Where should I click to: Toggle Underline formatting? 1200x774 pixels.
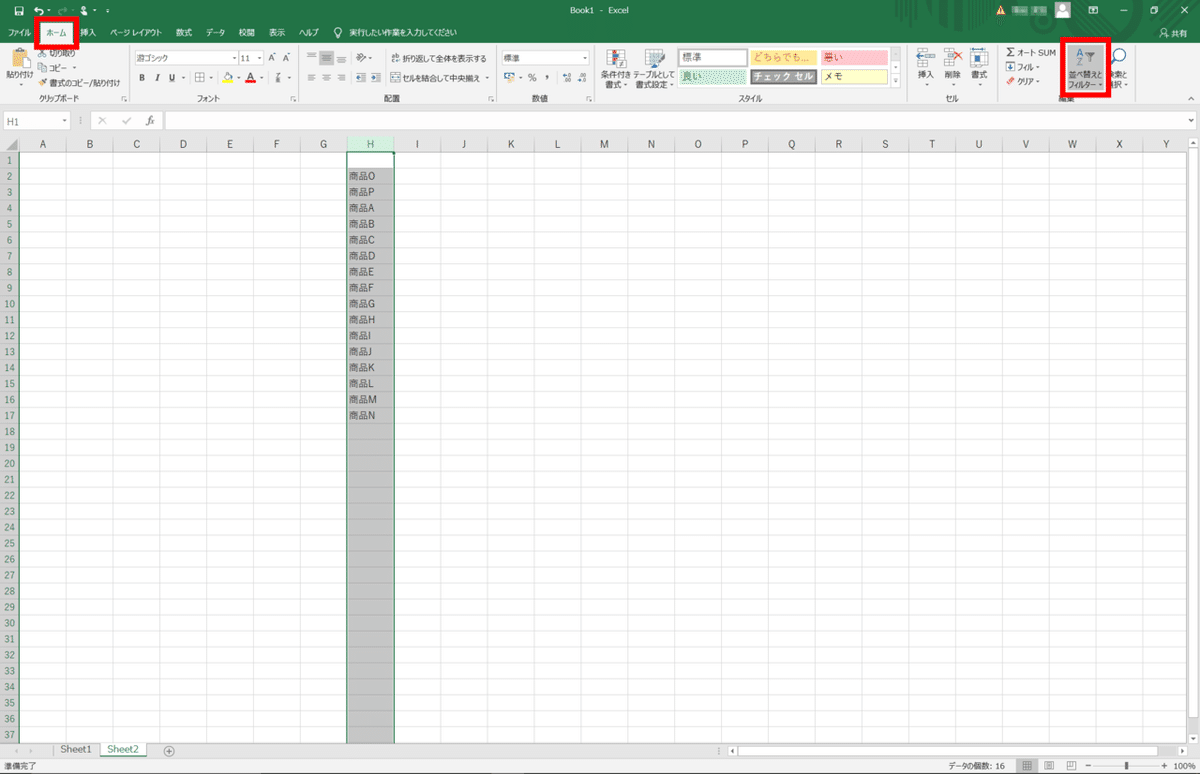[171, 77]
